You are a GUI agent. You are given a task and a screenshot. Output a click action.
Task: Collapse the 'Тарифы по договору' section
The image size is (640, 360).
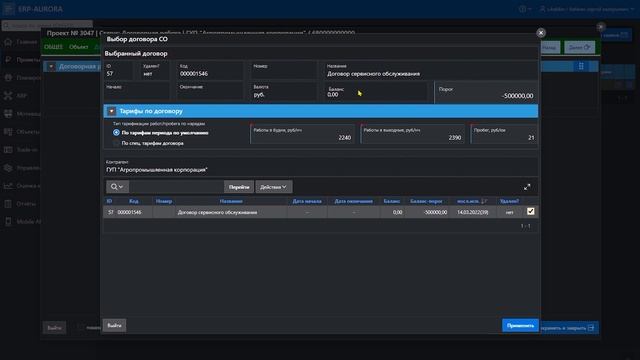coord(111,111)
